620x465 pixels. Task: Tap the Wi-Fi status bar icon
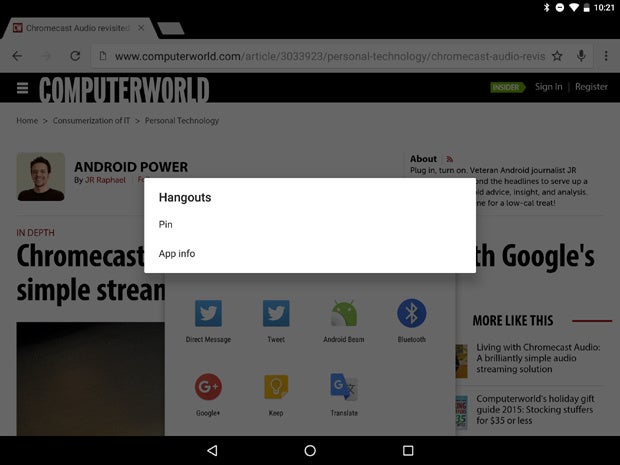coord(574,8)
